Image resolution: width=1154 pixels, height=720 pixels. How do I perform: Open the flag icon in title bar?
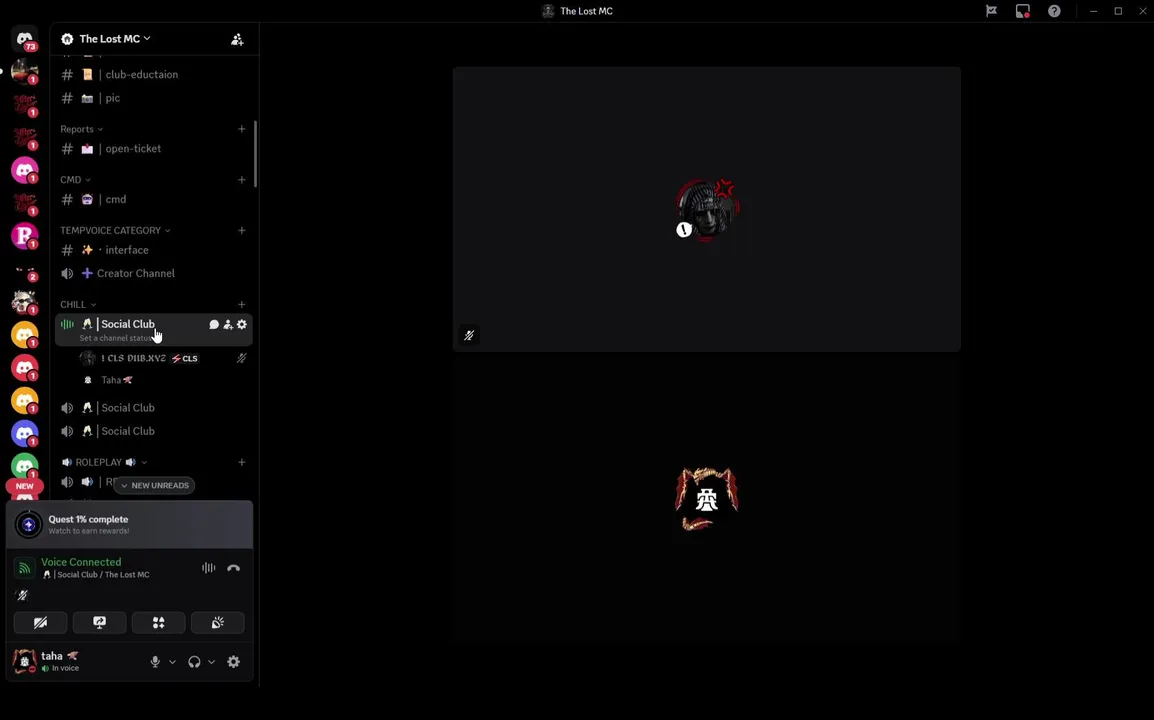click(x=991, y=11)
